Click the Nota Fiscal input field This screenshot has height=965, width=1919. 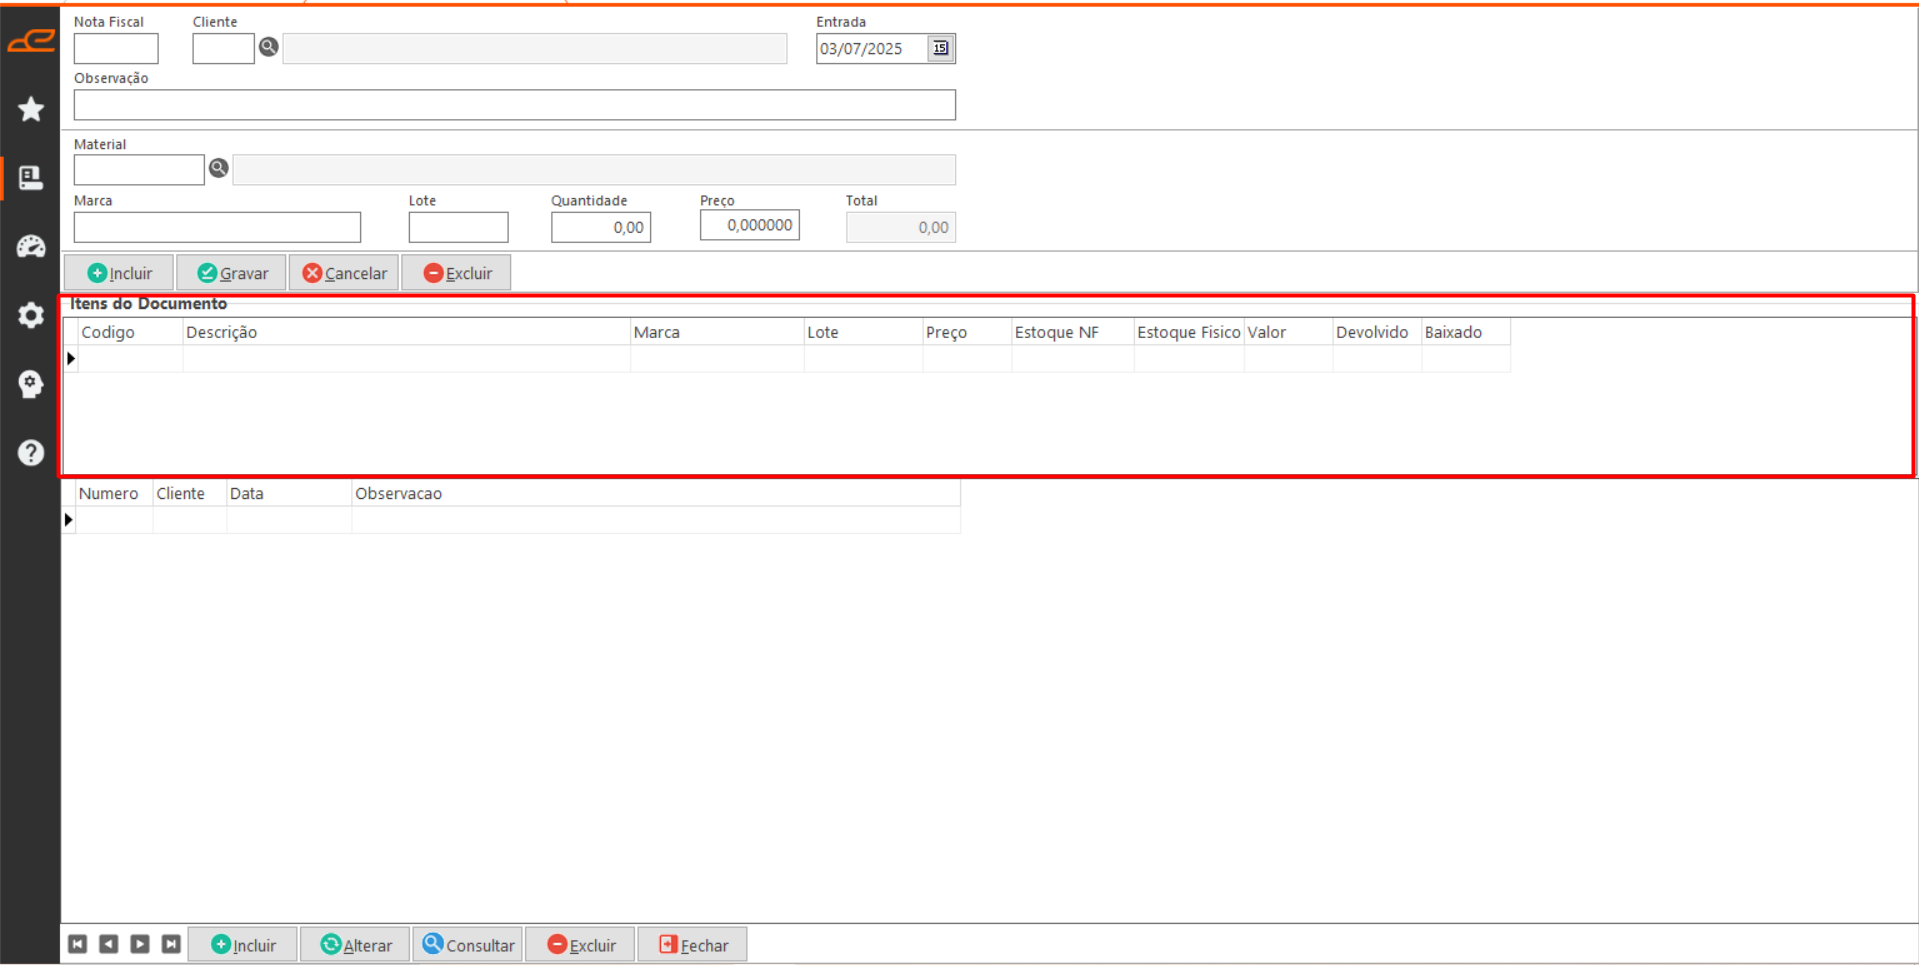coord(116,48)
